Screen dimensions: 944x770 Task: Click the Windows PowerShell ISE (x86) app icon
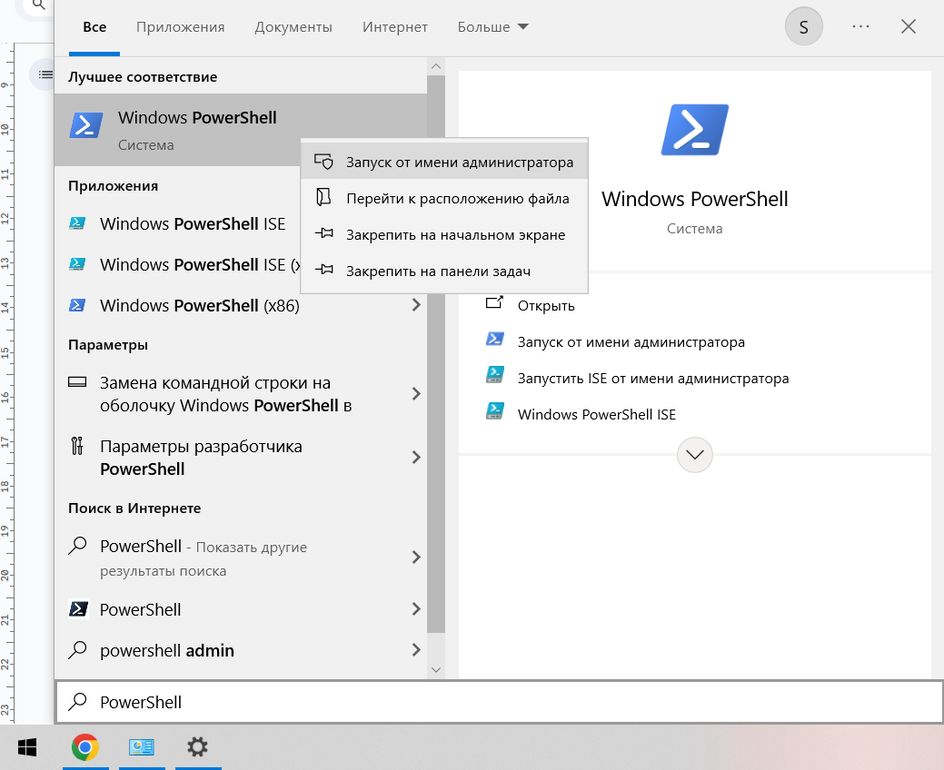(x=77, y=264)
